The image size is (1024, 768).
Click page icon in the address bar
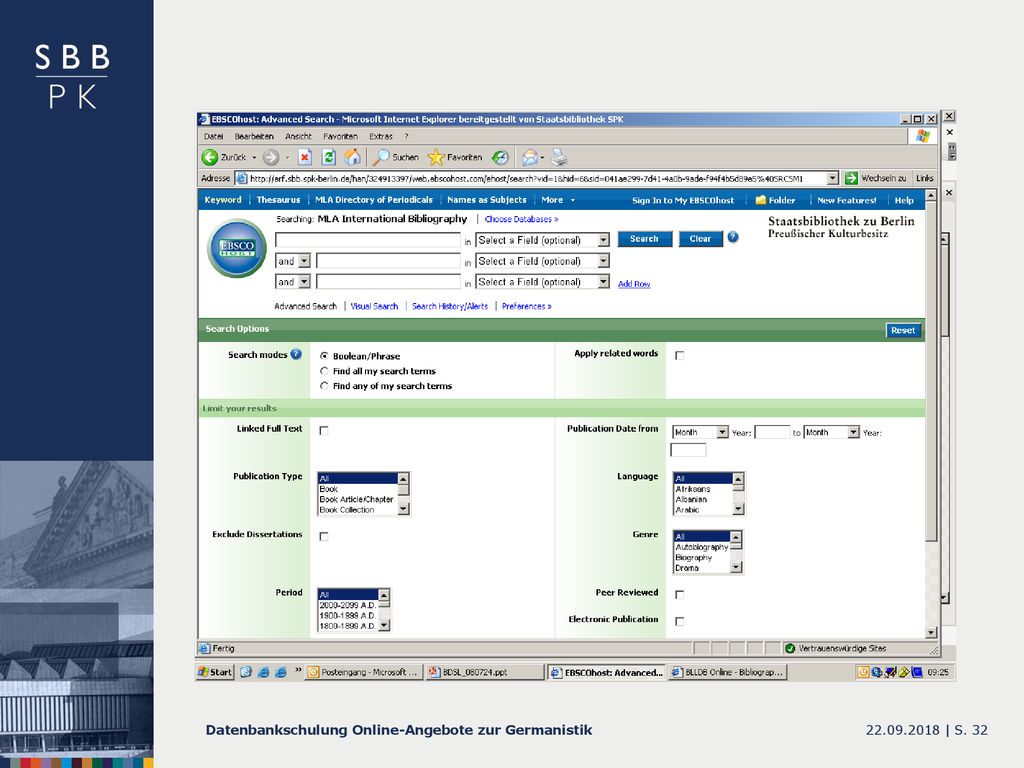242,178
